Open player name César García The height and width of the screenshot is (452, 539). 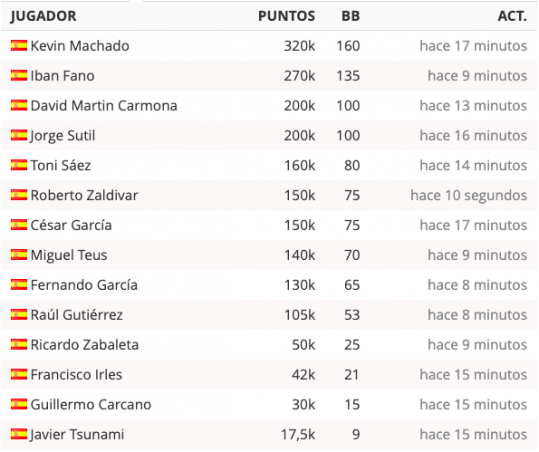tap(71, 225)
